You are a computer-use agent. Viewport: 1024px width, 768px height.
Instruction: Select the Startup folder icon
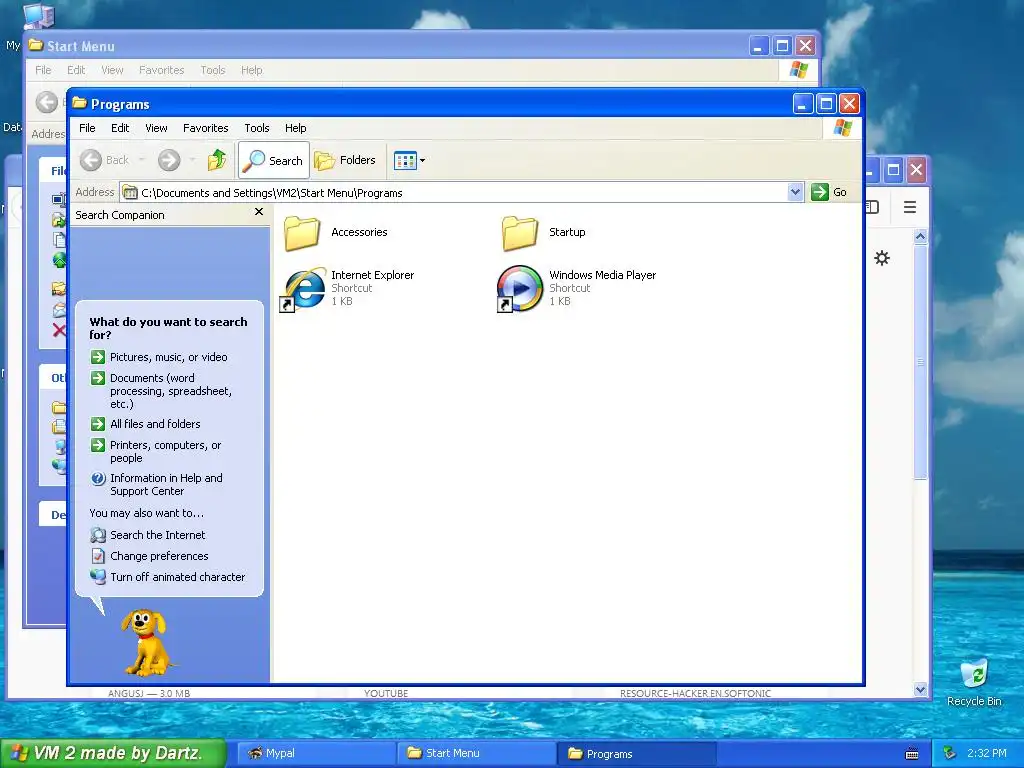(520, 233)
